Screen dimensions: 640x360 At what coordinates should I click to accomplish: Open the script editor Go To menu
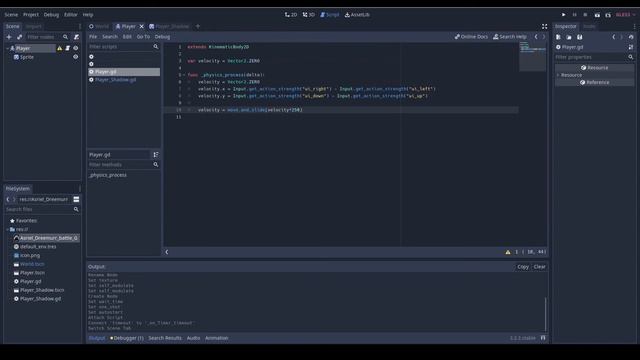[x=143, y=37]
